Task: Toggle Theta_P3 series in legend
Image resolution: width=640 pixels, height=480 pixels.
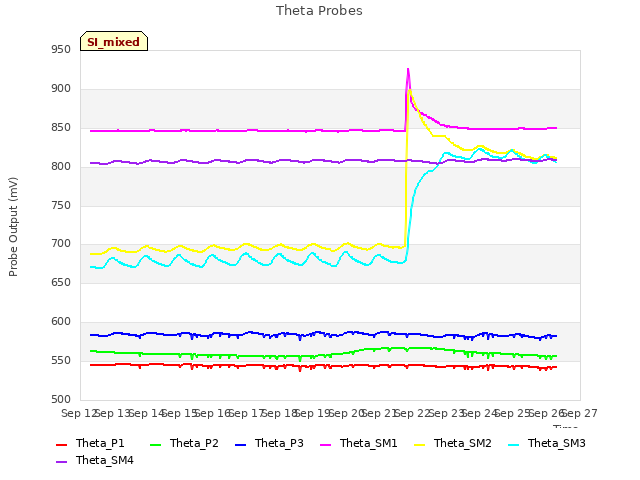Action: (269, 443)
